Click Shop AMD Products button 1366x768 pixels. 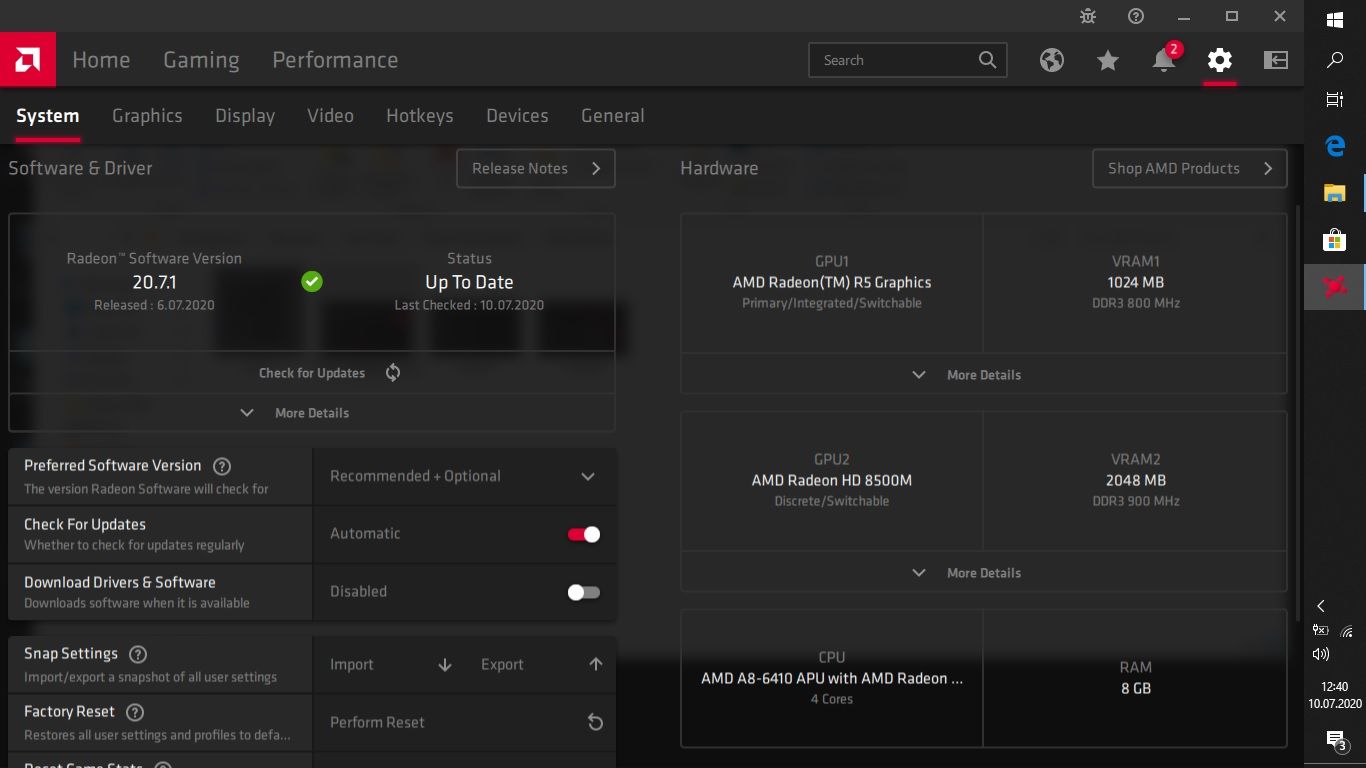point(1190,169)
